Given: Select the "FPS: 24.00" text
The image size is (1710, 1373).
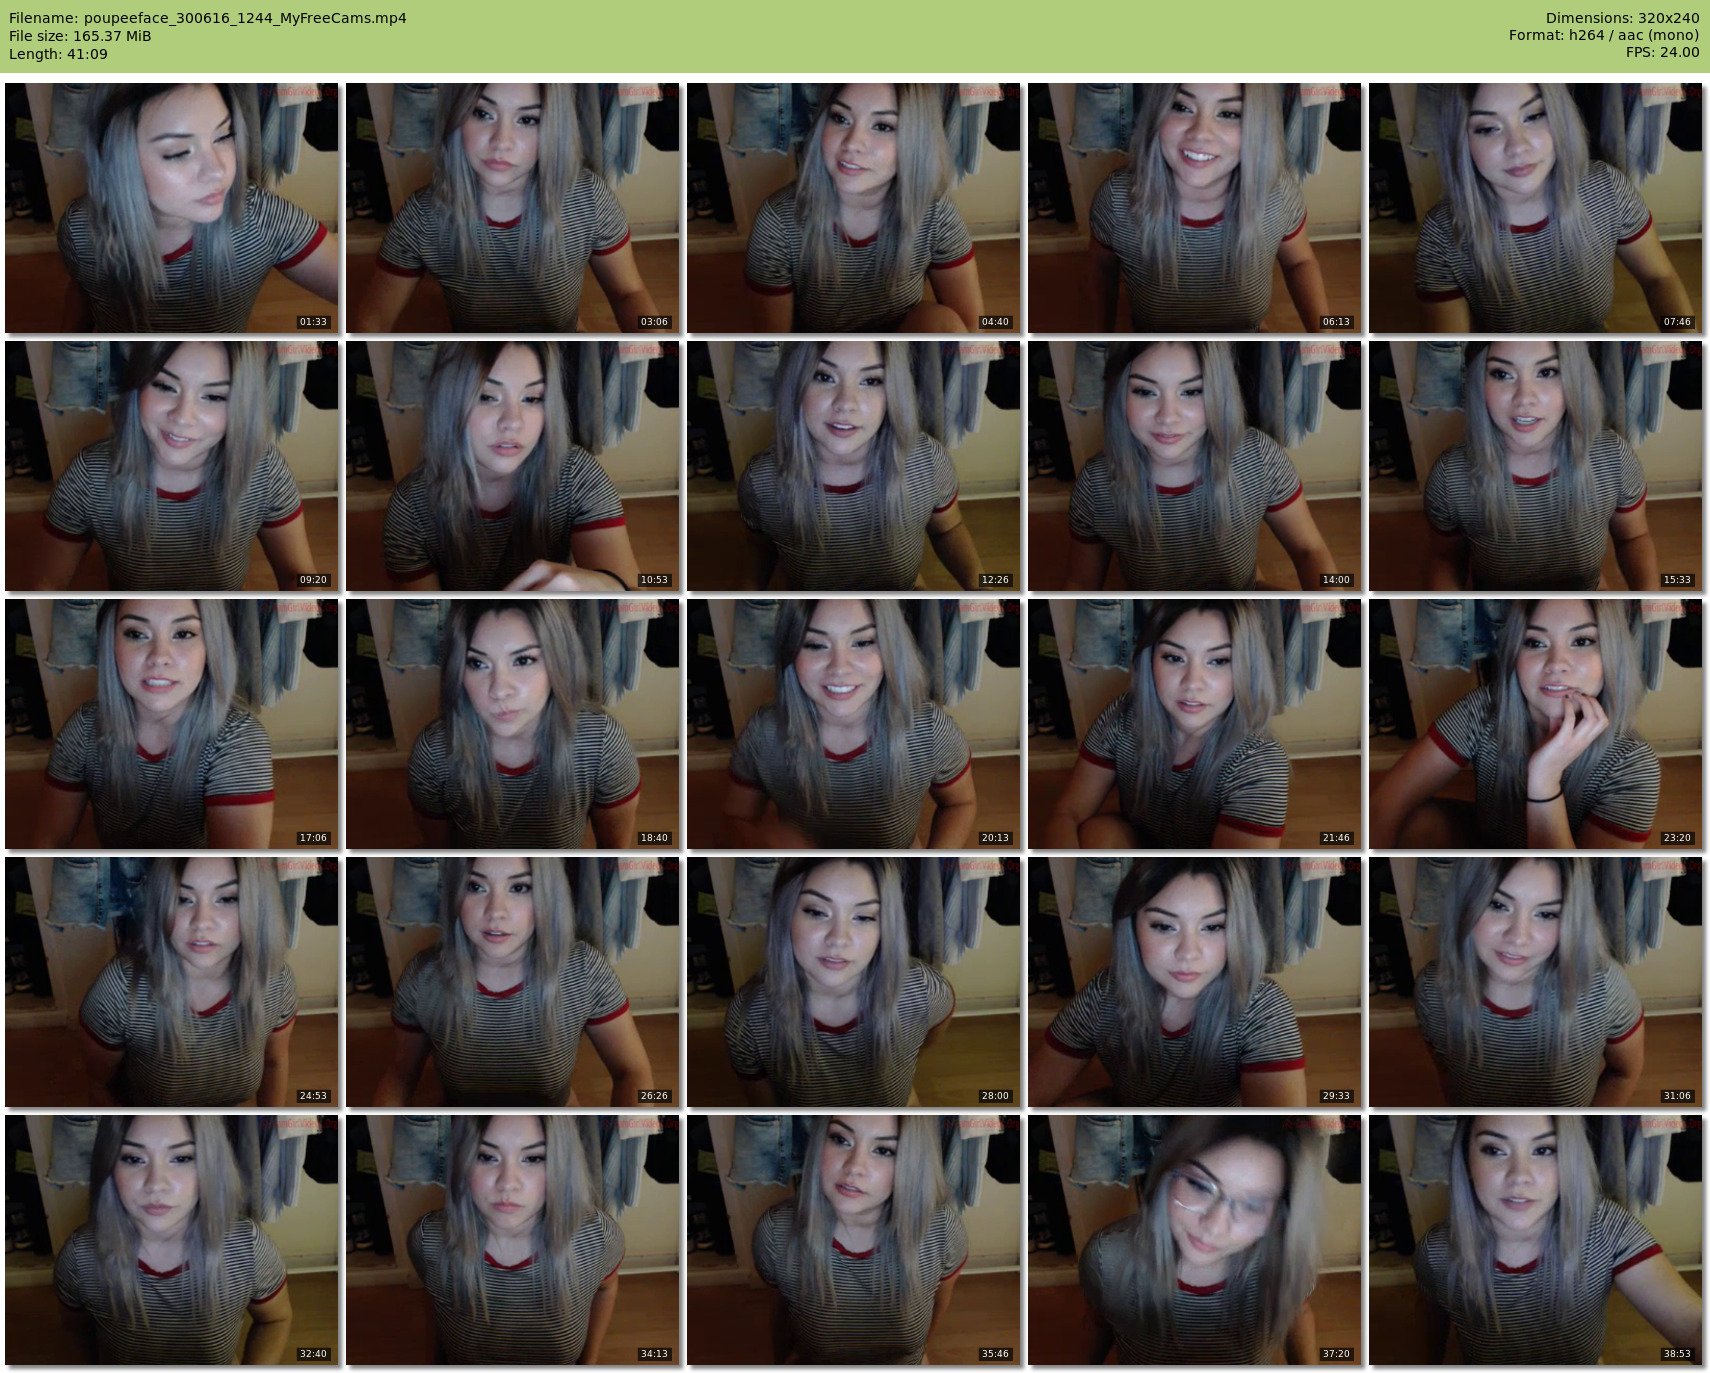Looking at the screenshot, I should (1662, 54).
